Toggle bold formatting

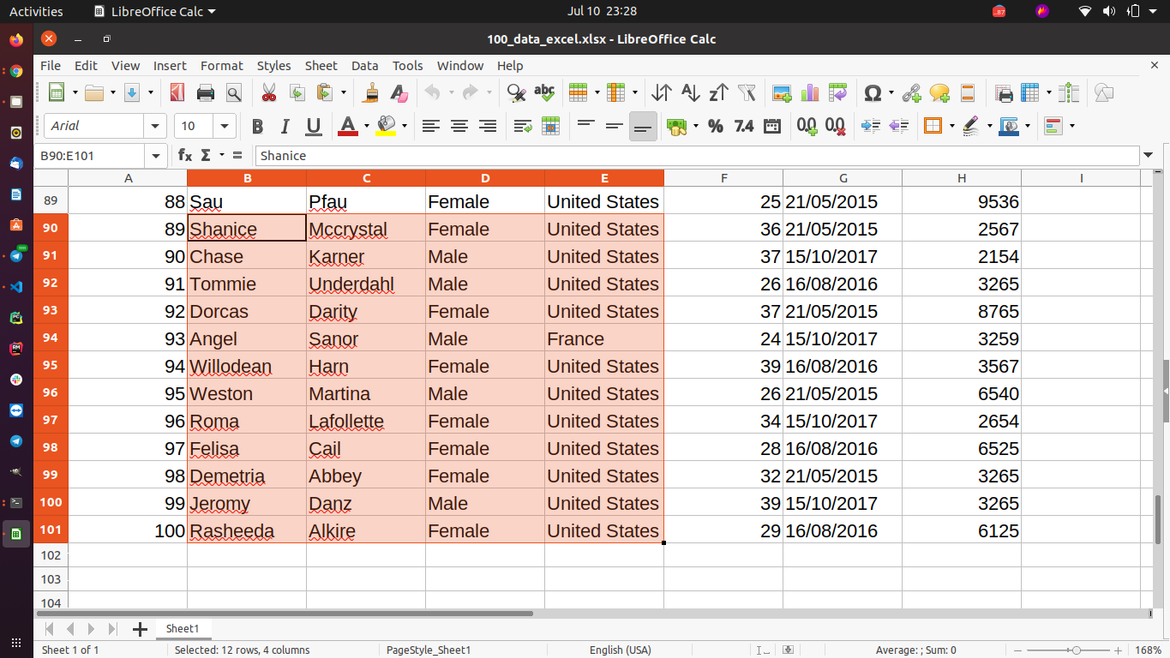pos(257,126)
